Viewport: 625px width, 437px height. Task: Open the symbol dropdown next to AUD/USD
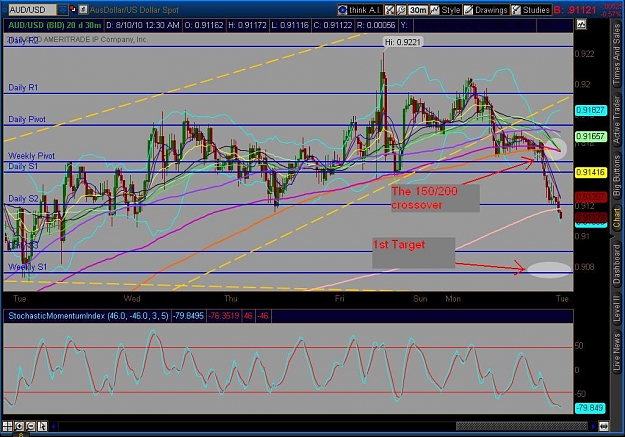(x=63, y=9)
